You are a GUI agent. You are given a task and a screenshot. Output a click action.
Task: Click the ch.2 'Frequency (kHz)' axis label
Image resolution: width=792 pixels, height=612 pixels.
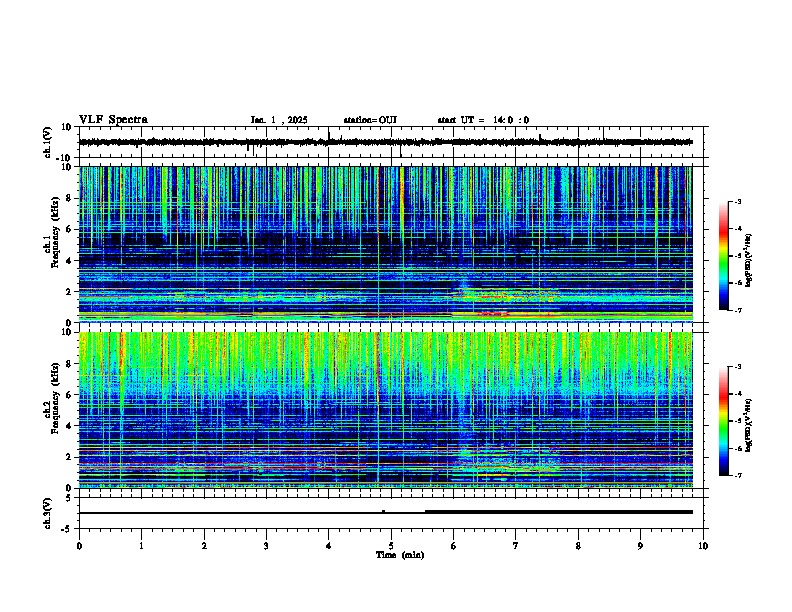pos(55,398)
